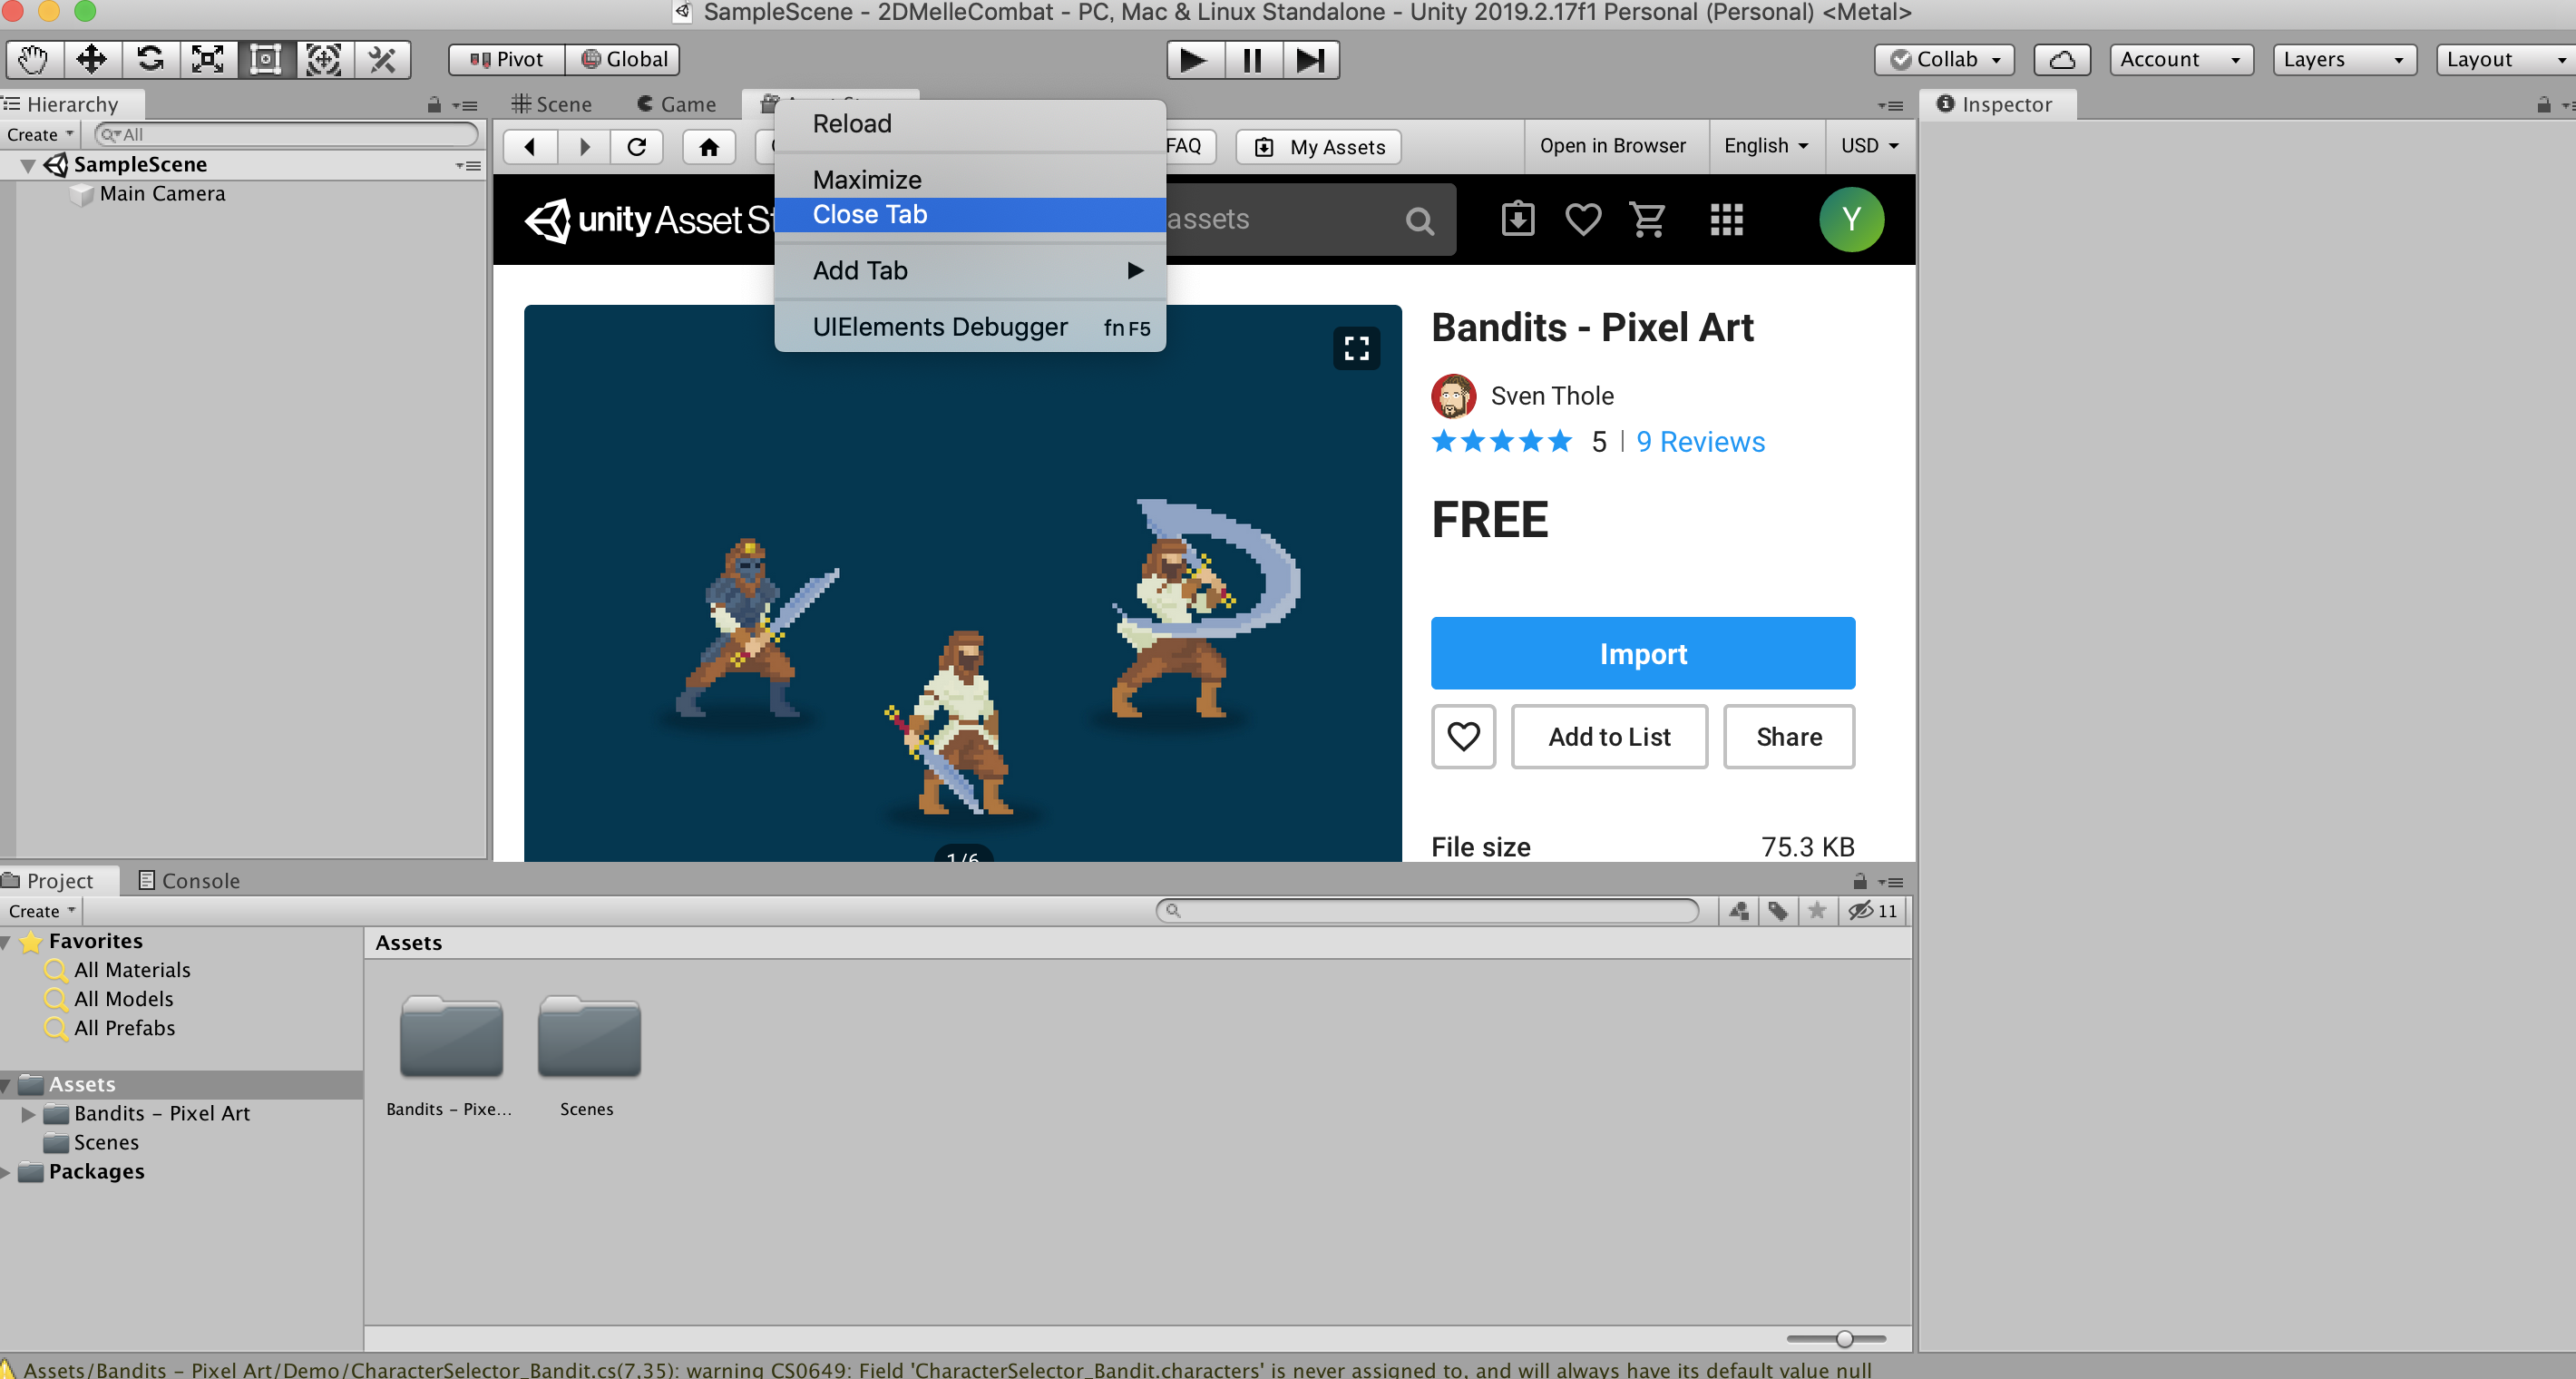Select the Hand tool in the toolbar

click(x=33, y=59)
